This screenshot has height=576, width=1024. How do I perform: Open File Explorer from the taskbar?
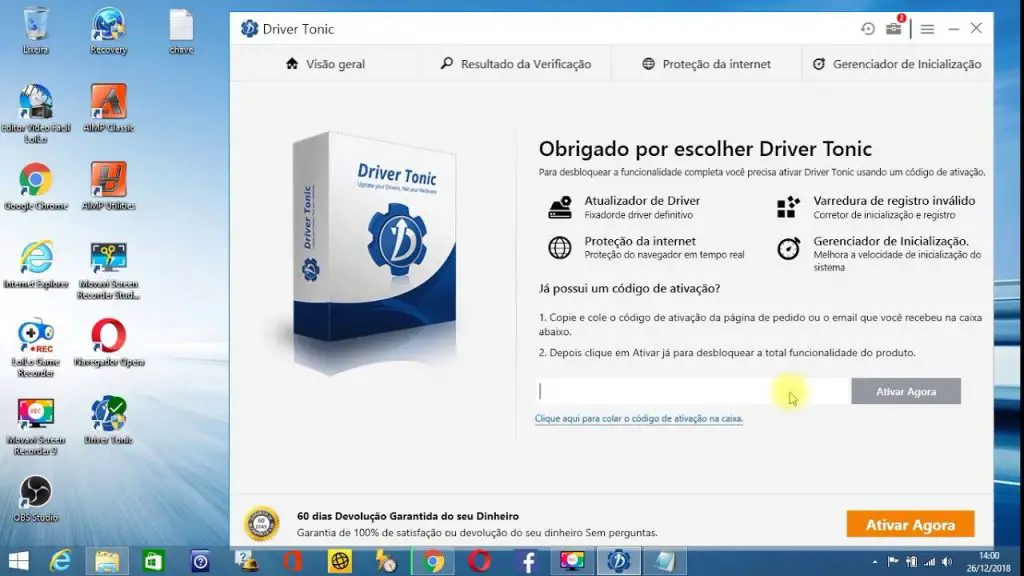[107, 561]
